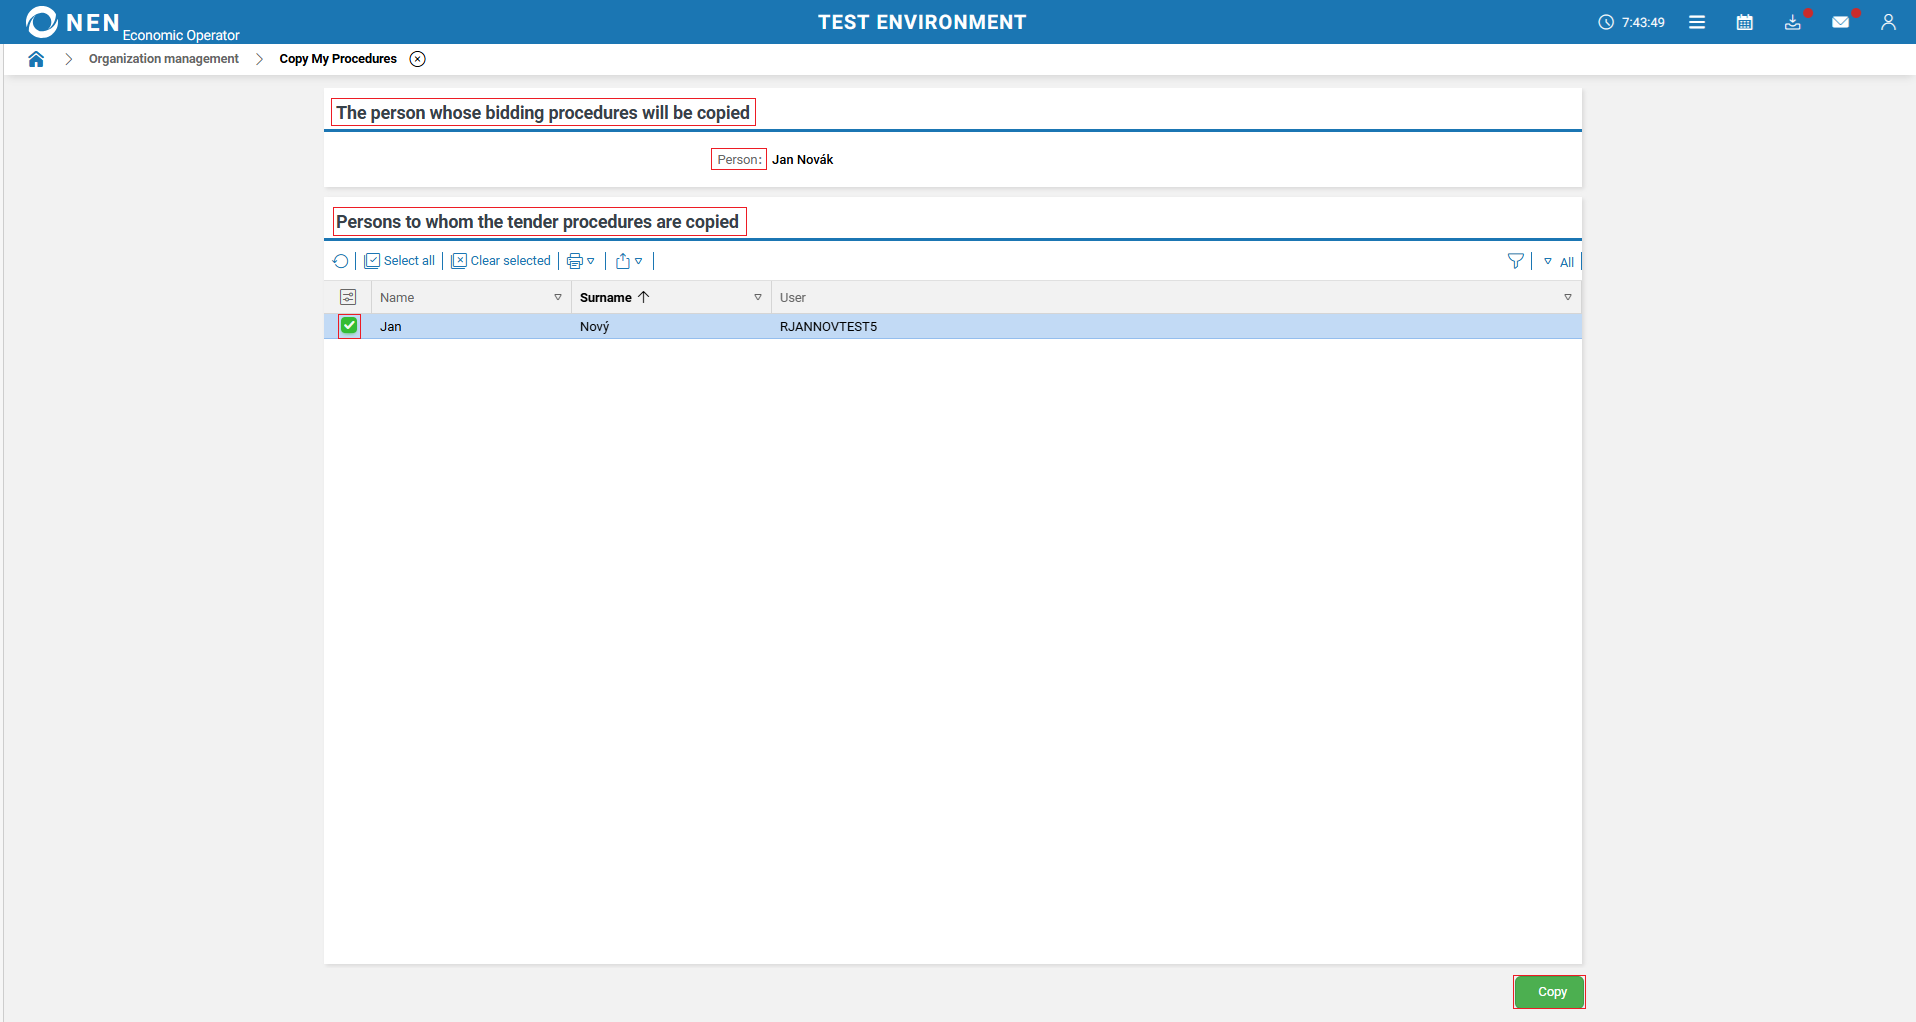Screen dimensions: 1916x1022
Task: Open User column filter arrow
Action: point(1568,297)
